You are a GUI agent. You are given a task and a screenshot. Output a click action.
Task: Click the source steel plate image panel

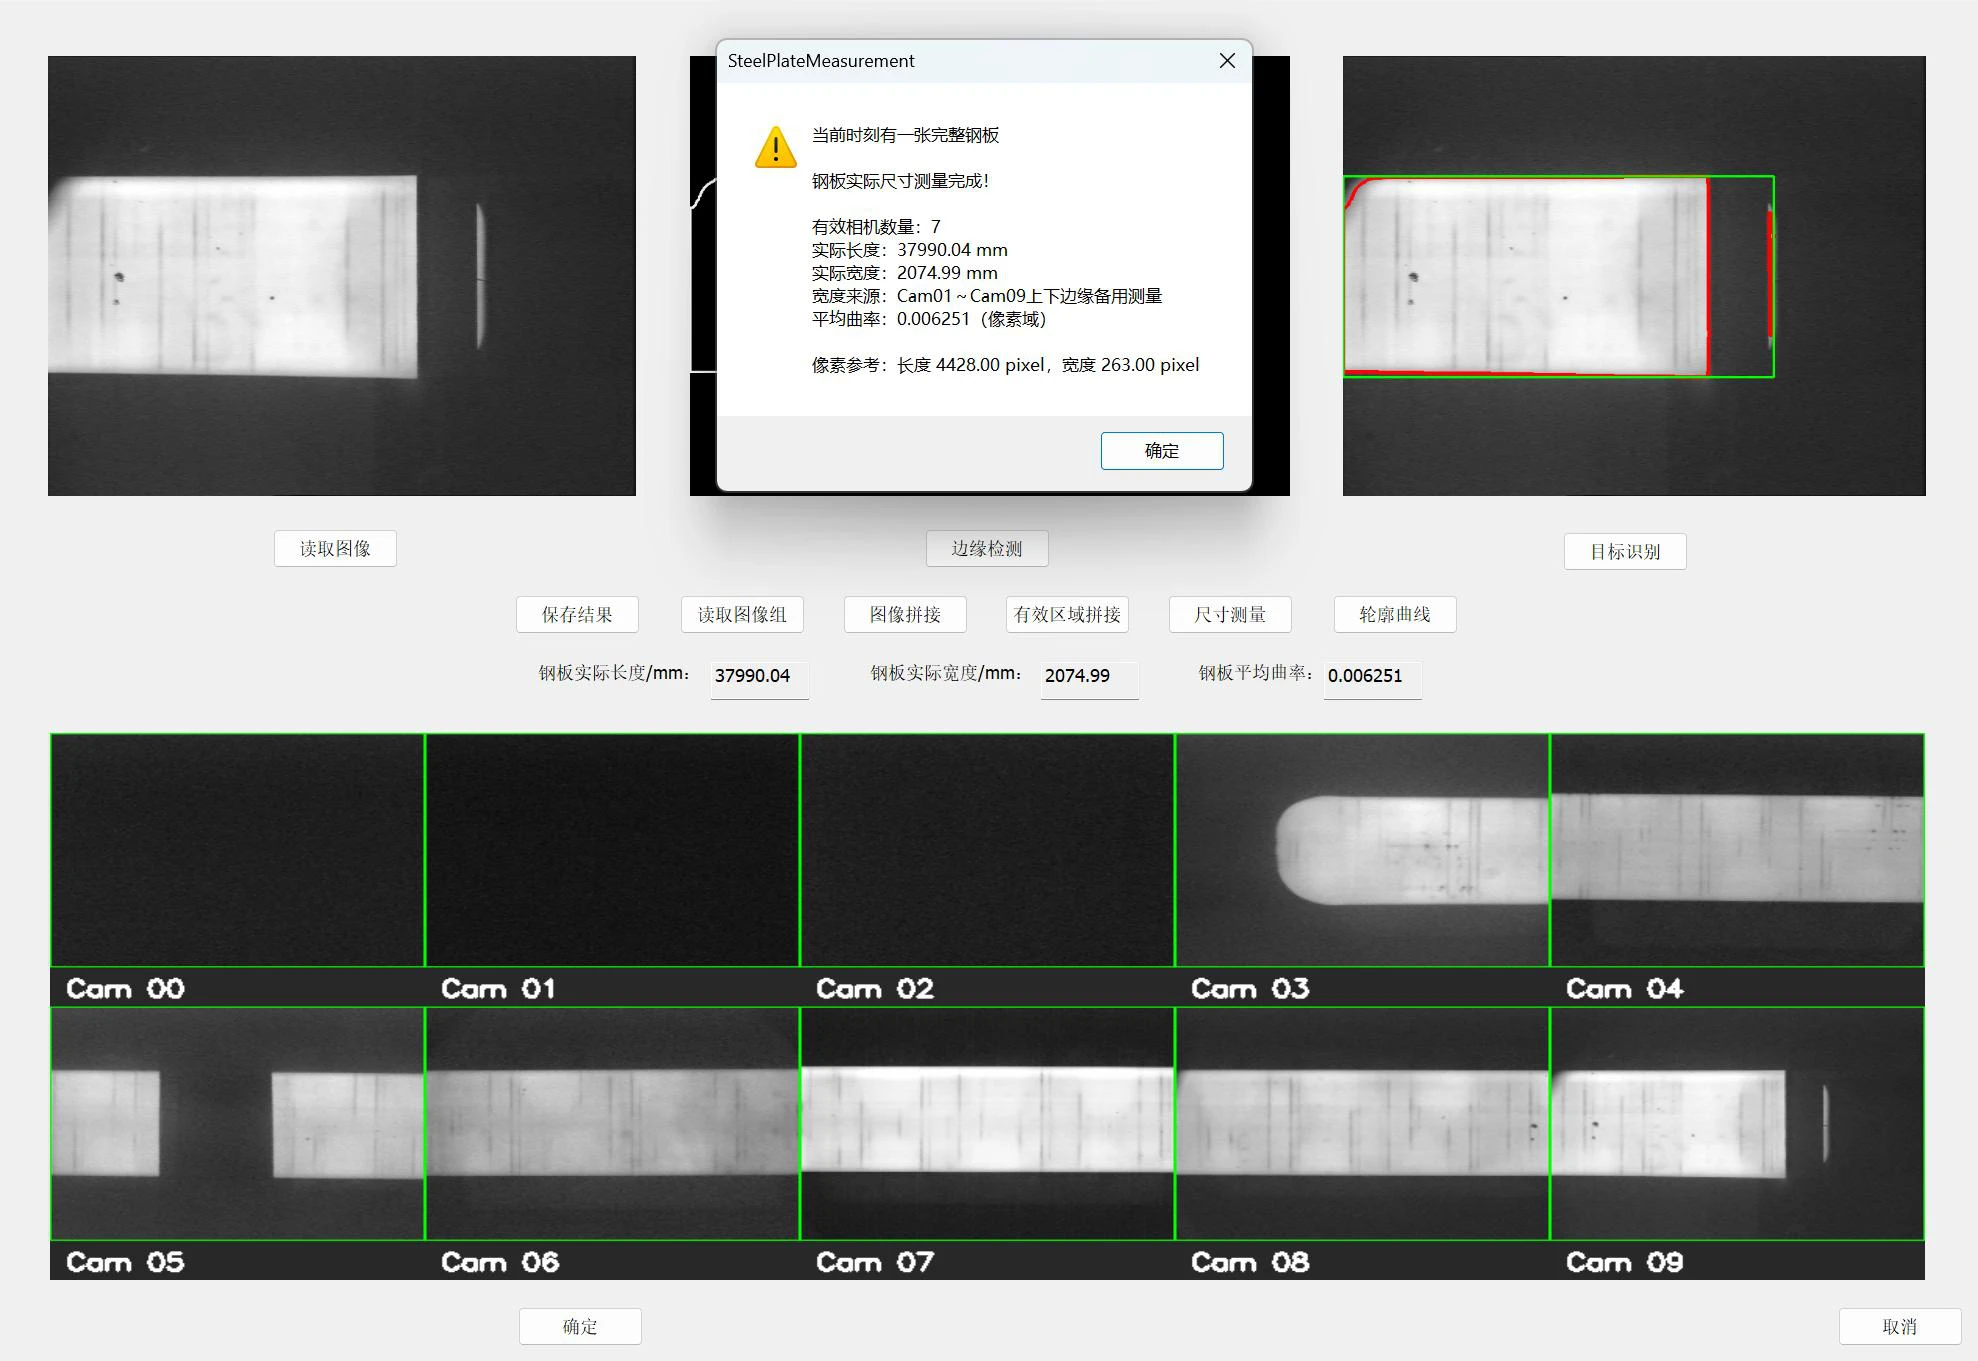click(x=342, y=276)
